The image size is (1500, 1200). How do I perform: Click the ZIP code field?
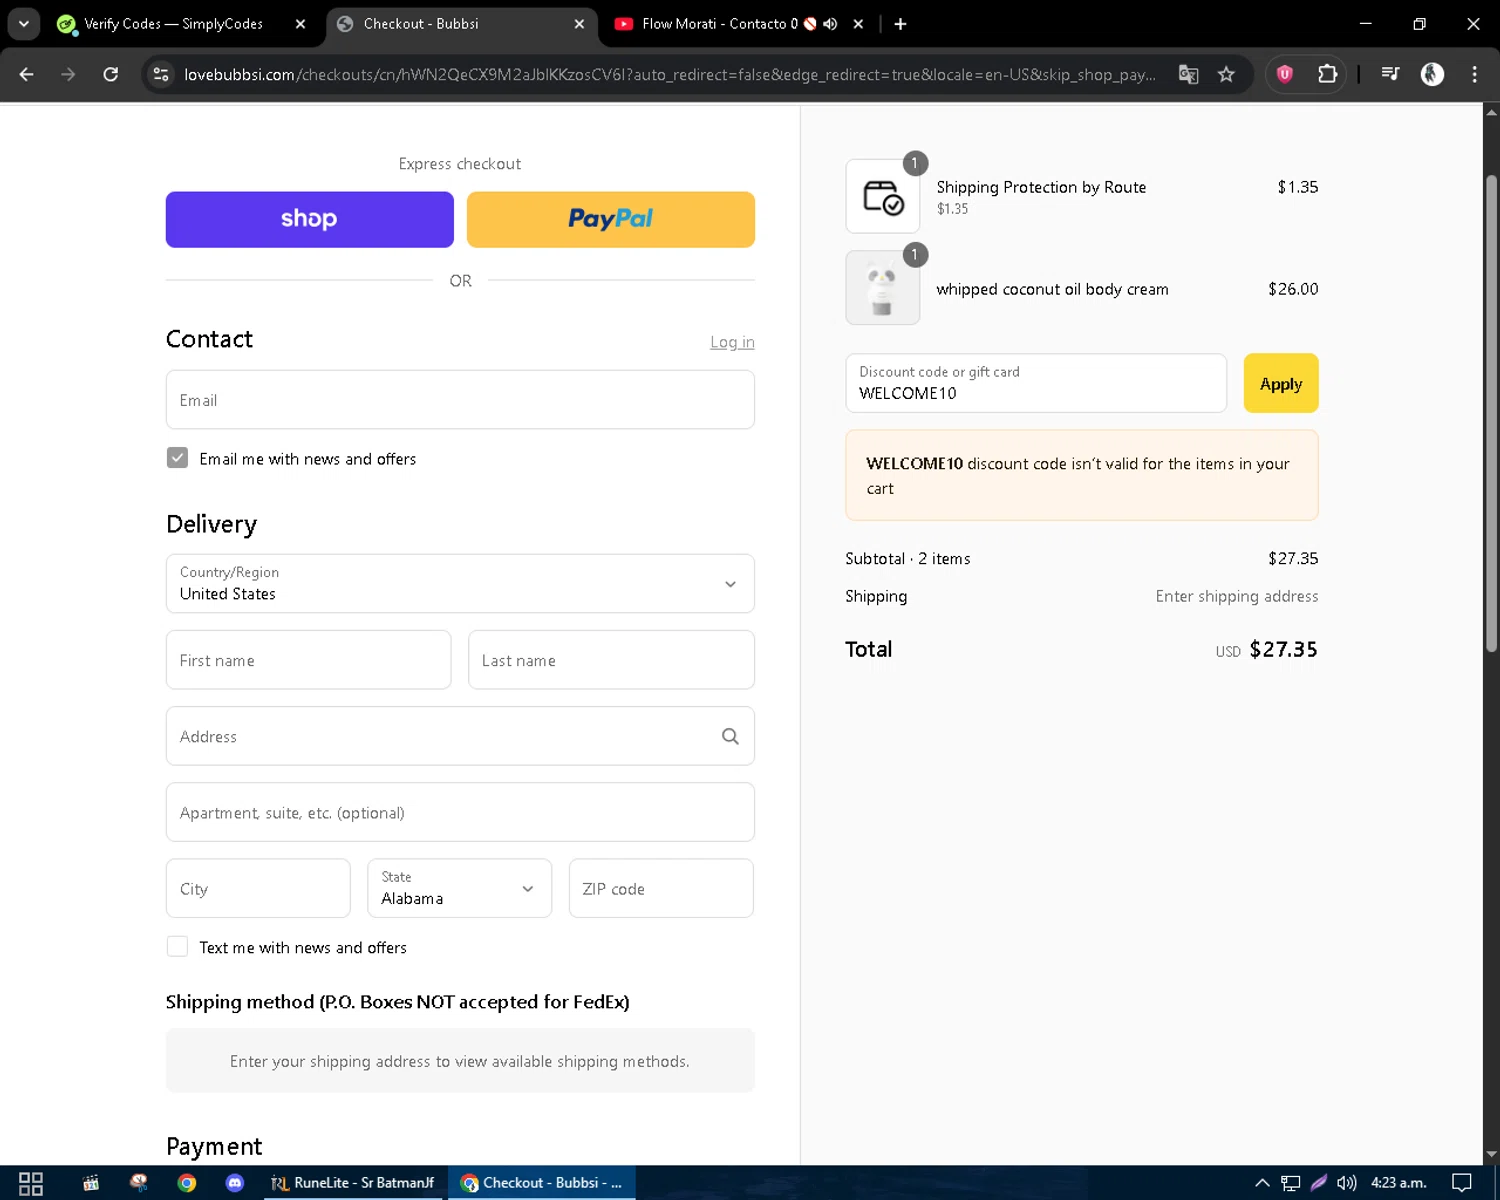(661, 888)
